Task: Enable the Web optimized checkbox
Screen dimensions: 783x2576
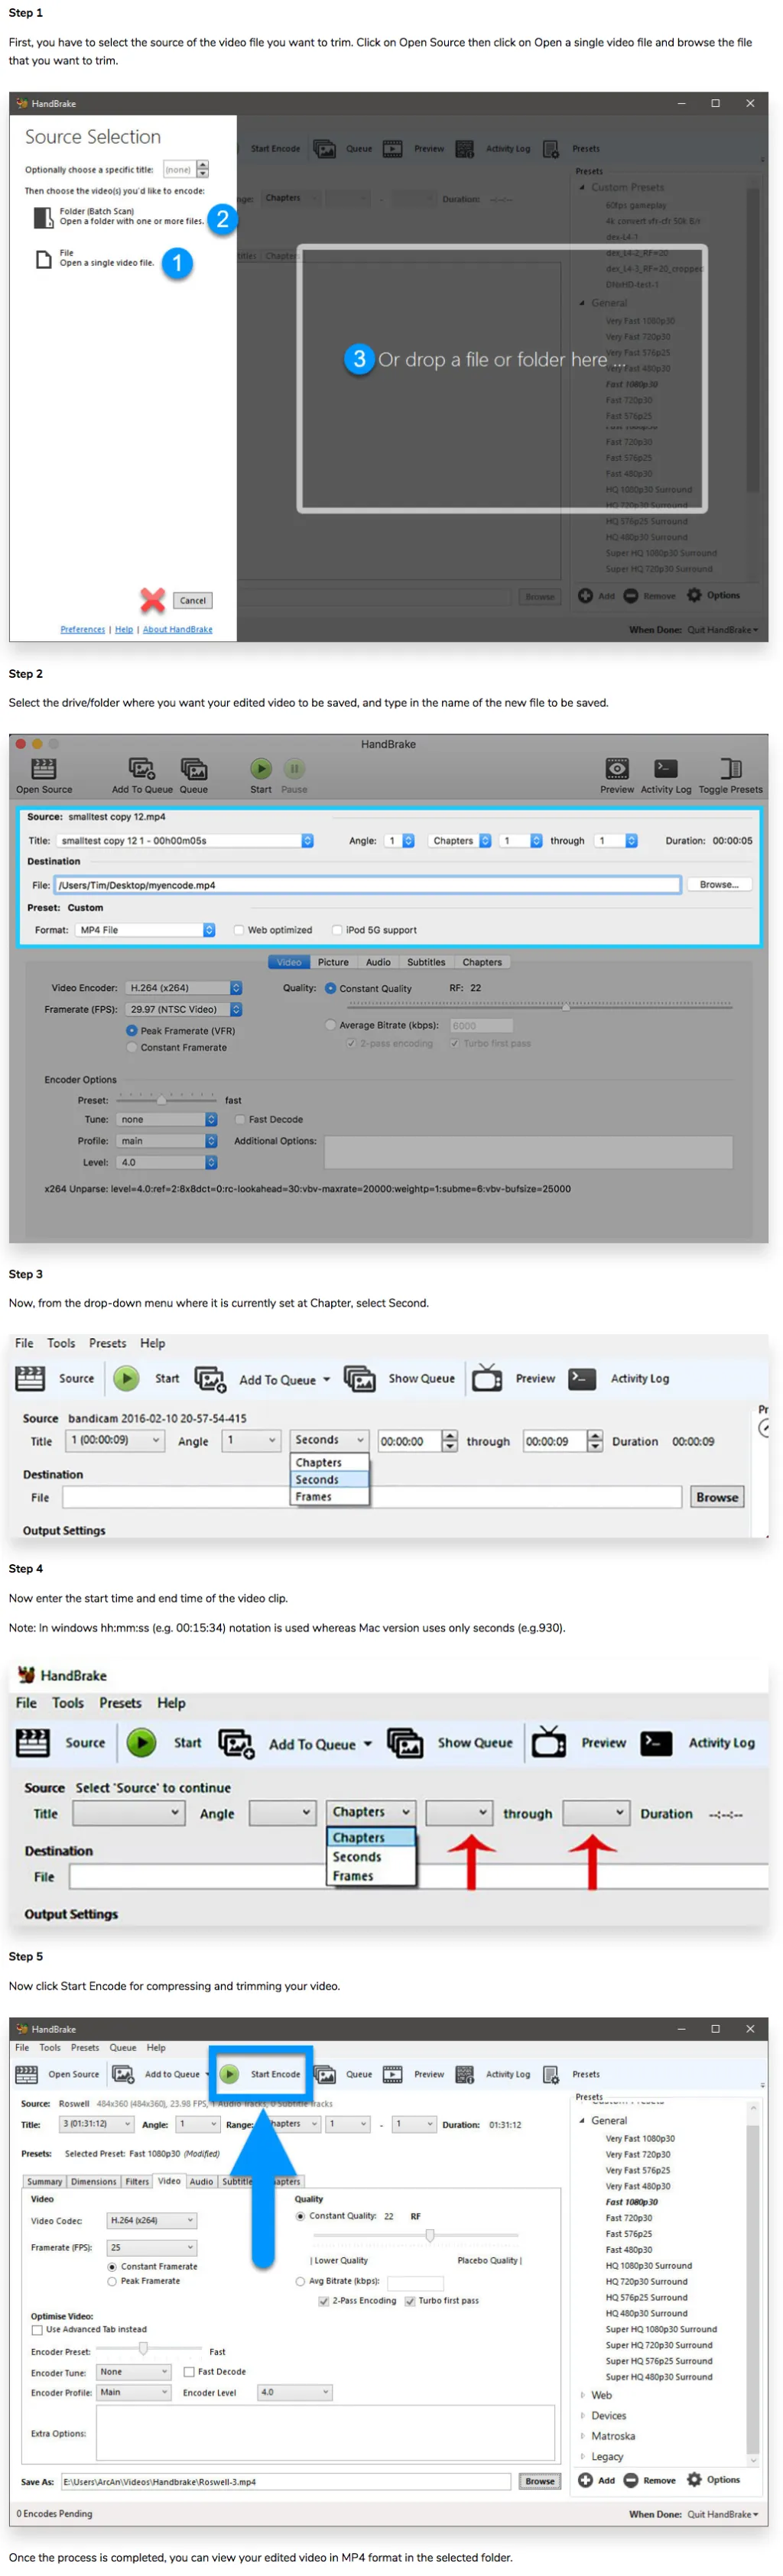Action: [239, 930]
